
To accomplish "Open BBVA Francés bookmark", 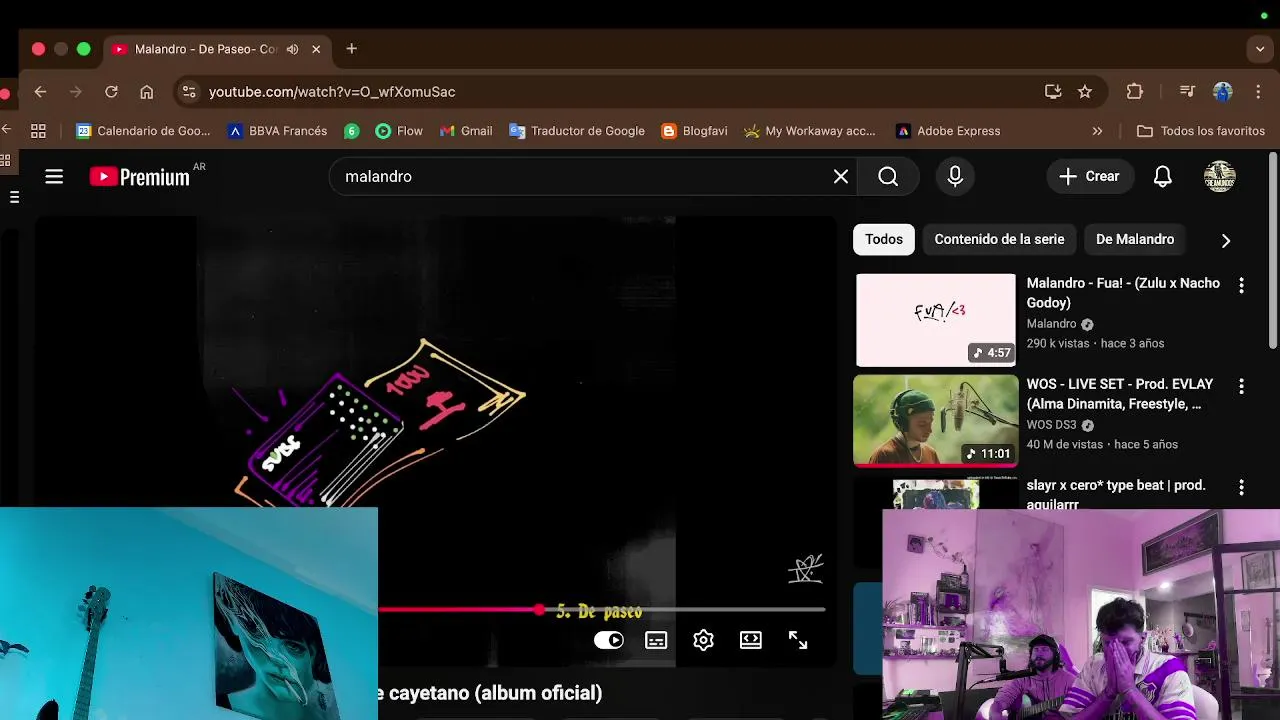I will (x=277, y=131).
